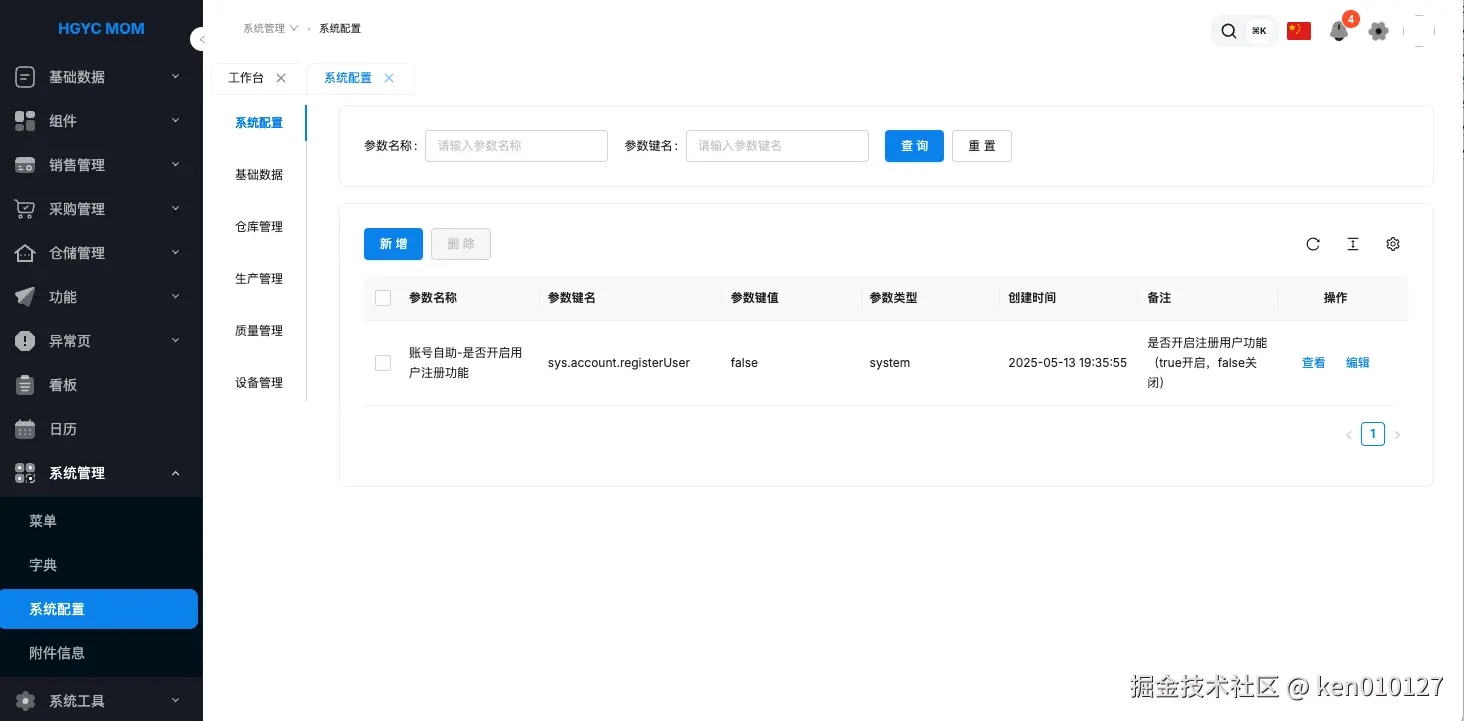Click the 2025-05-13 19:35:55 cell

coord(1067,363)
